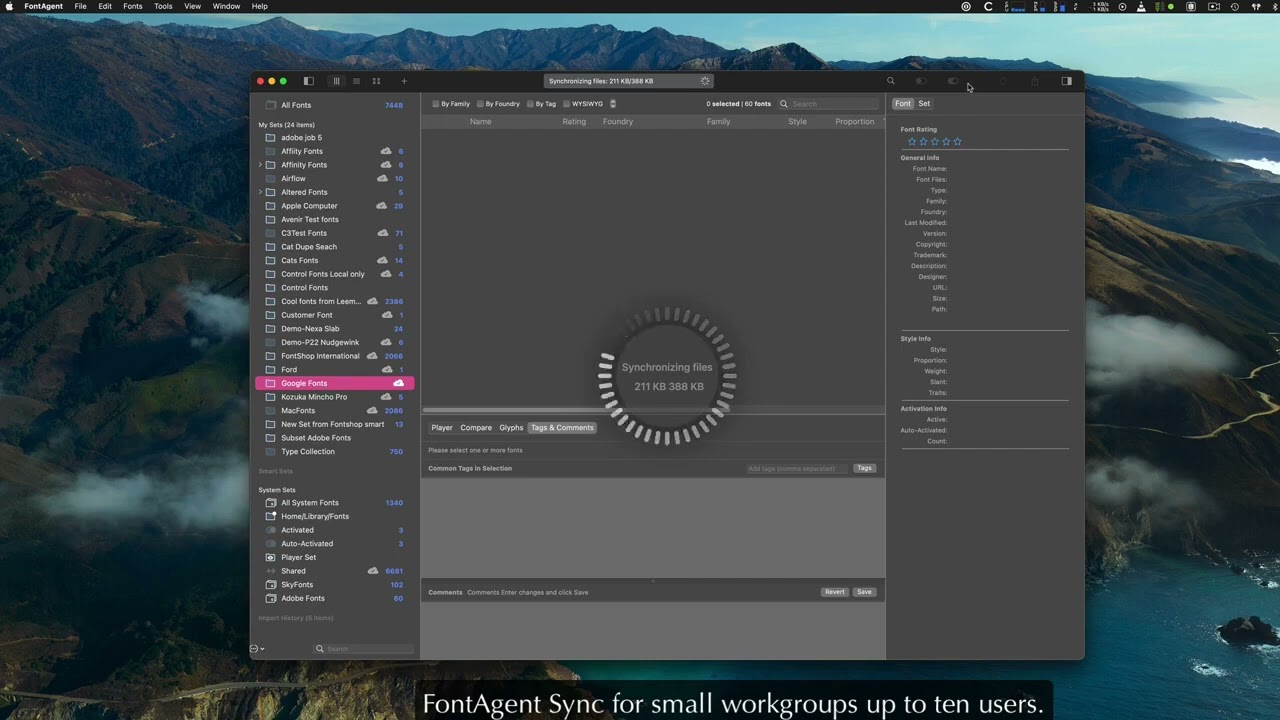Viewport: 1280px width, 720px height.
Task: Click the Save comments button
Action: (x=864, y=592)
